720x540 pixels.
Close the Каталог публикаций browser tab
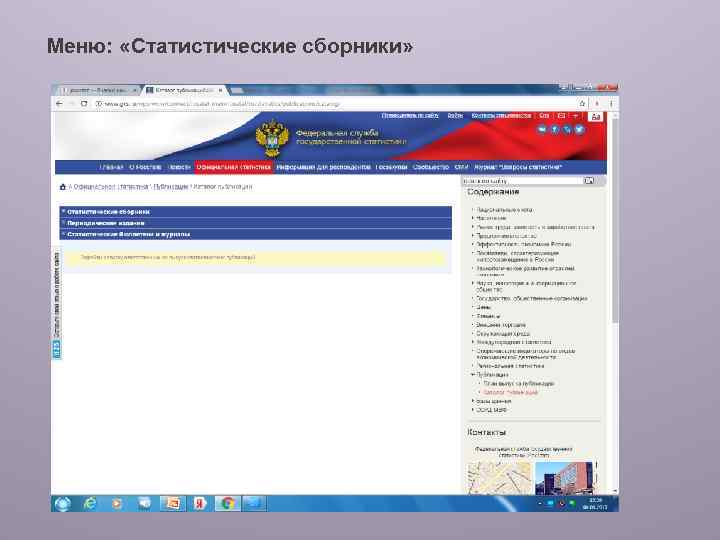(x=220, y=90)
